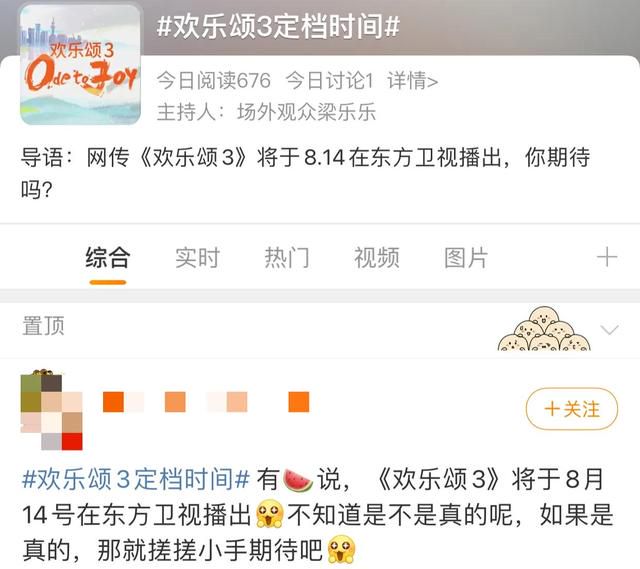The height and width of the screenshot is (569, 640).
Task: Tap the plus icon beside the tabs
Action: 607,257
